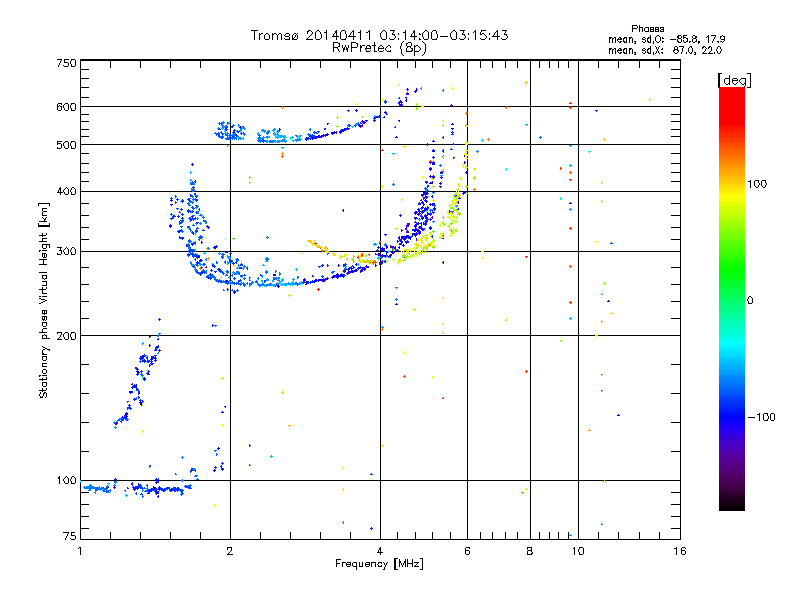Click the 'RwPretec (8p)' subtitle
Image resolution: width=800 pixels, height=600 pixels.
(379, 48)
